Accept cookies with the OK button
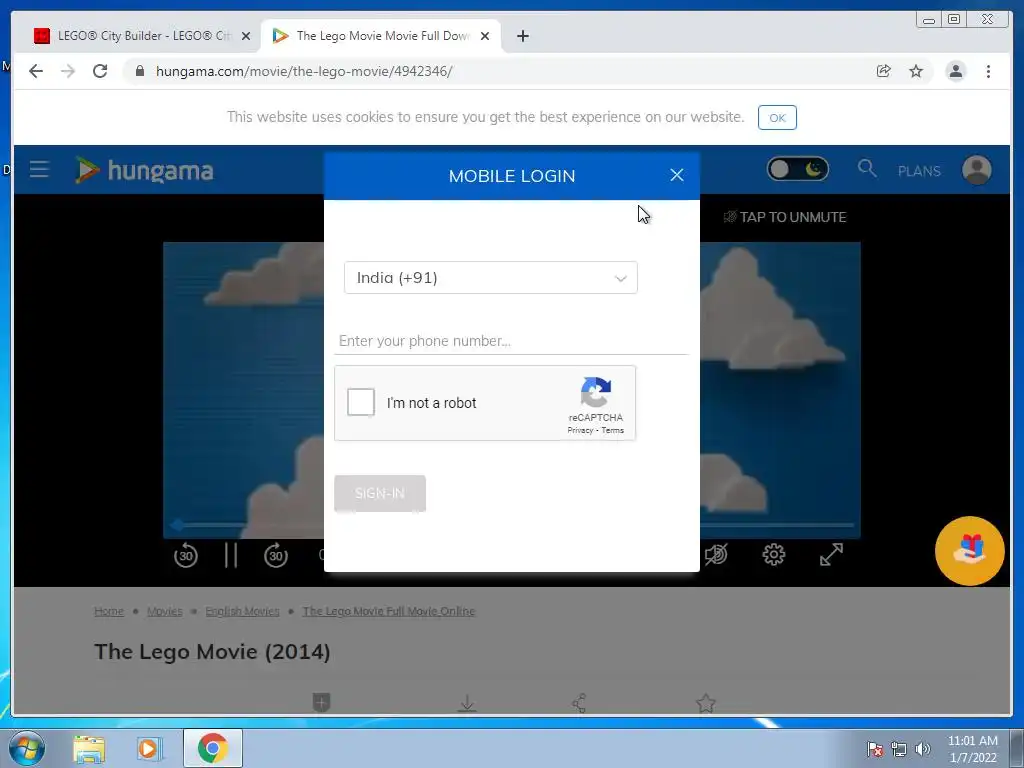The height and width of the screenshot is (768, 1024). [x=777, y=118]
